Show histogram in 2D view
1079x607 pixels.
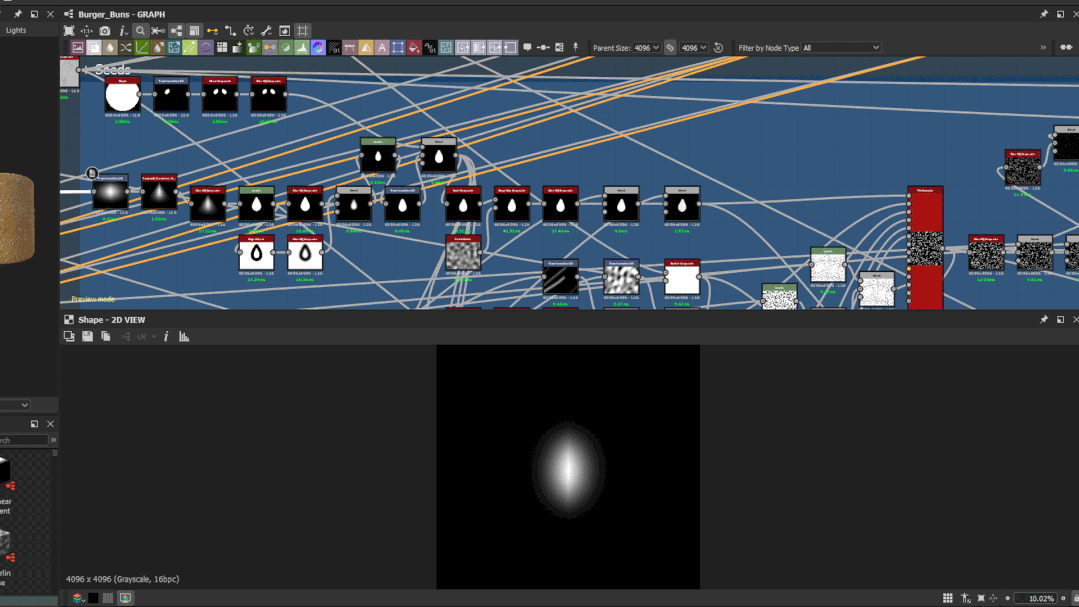[184, 337]
